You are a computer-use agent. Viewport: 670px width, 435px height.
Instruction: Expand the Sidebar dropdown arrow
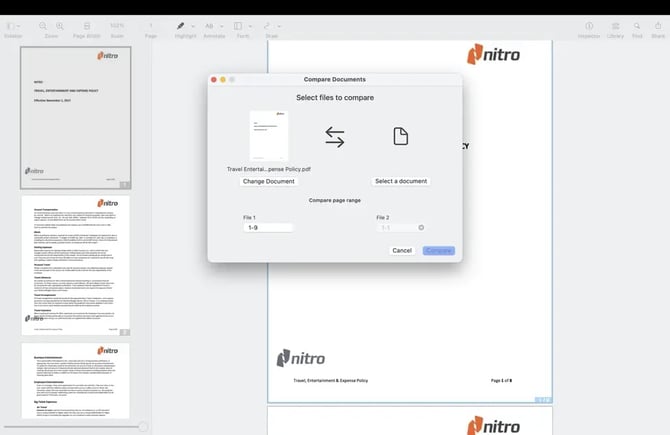pos(18,26)
